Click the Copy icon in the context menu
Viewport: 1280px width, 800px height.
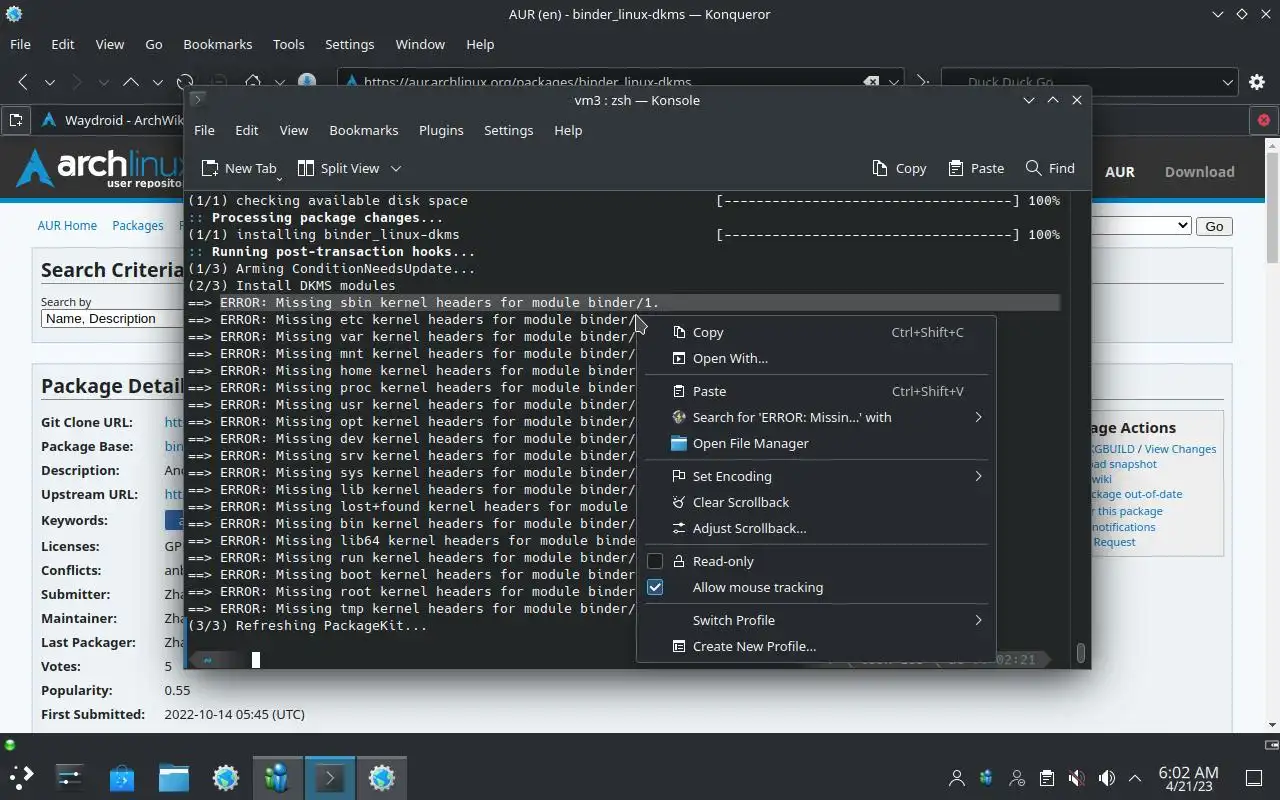coord(679,332)
